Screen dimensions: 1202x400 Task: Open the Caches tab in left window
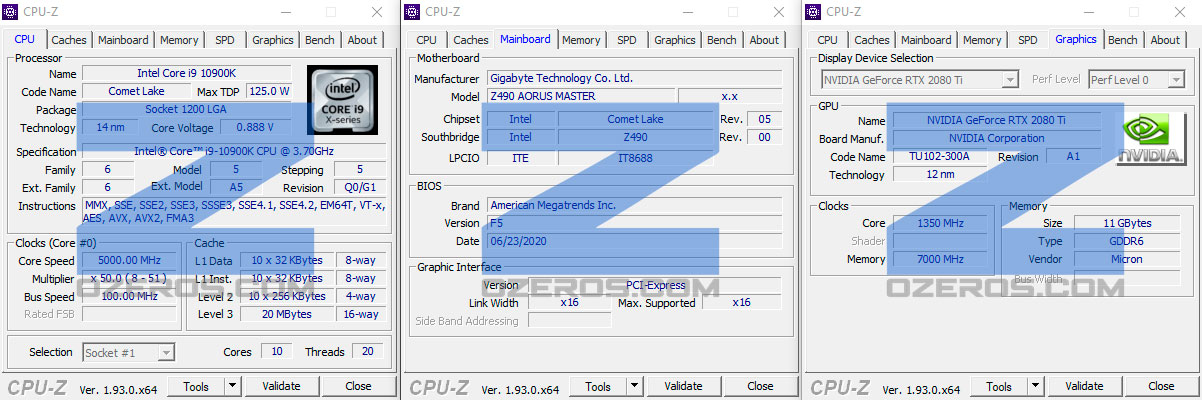[x=69, y=40]
